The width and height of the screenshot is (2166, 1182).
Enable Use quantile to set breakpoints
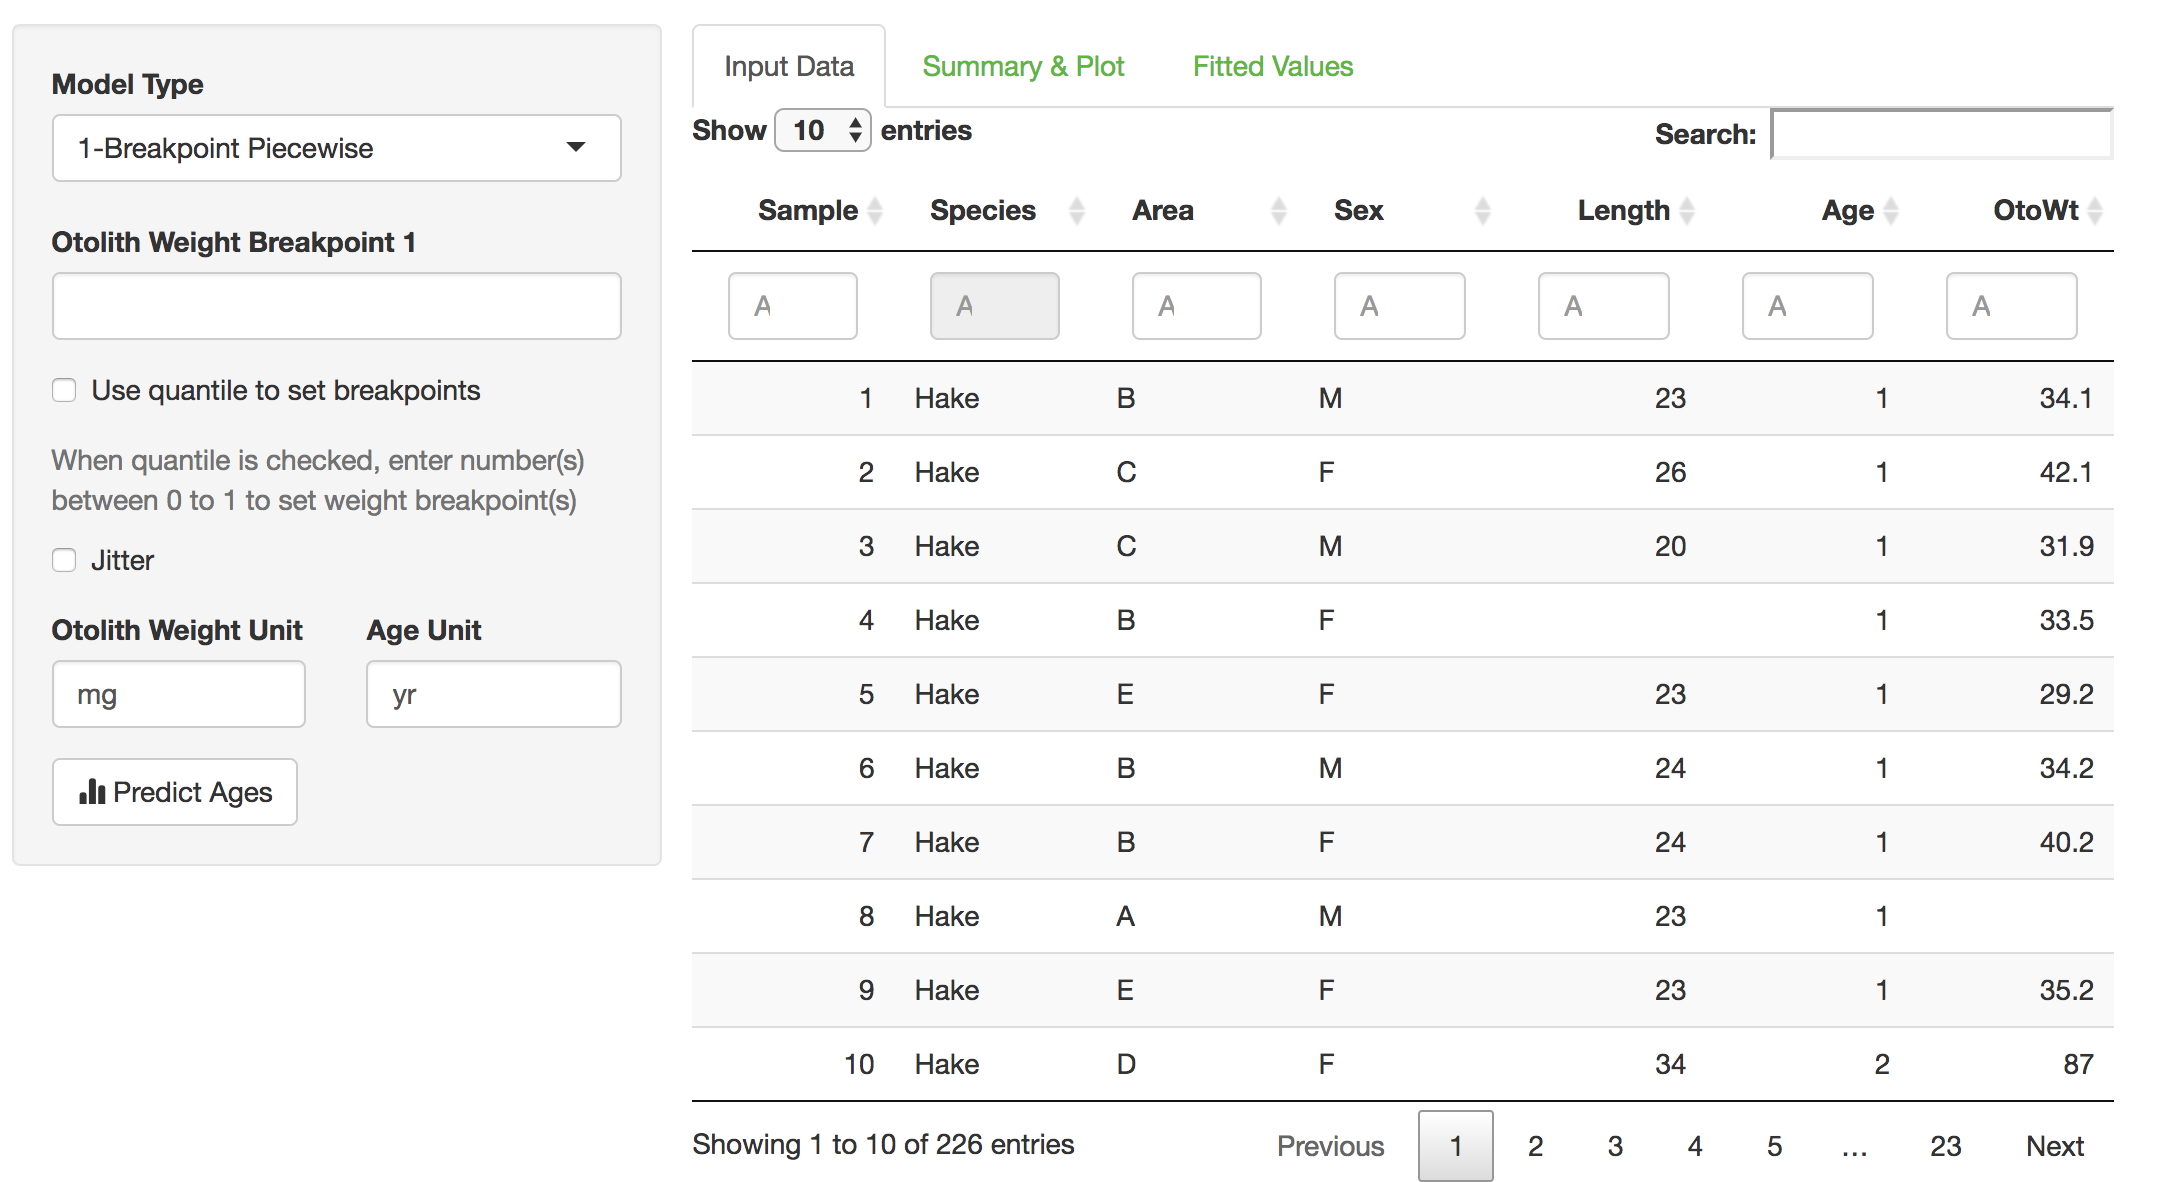(65, 390)
